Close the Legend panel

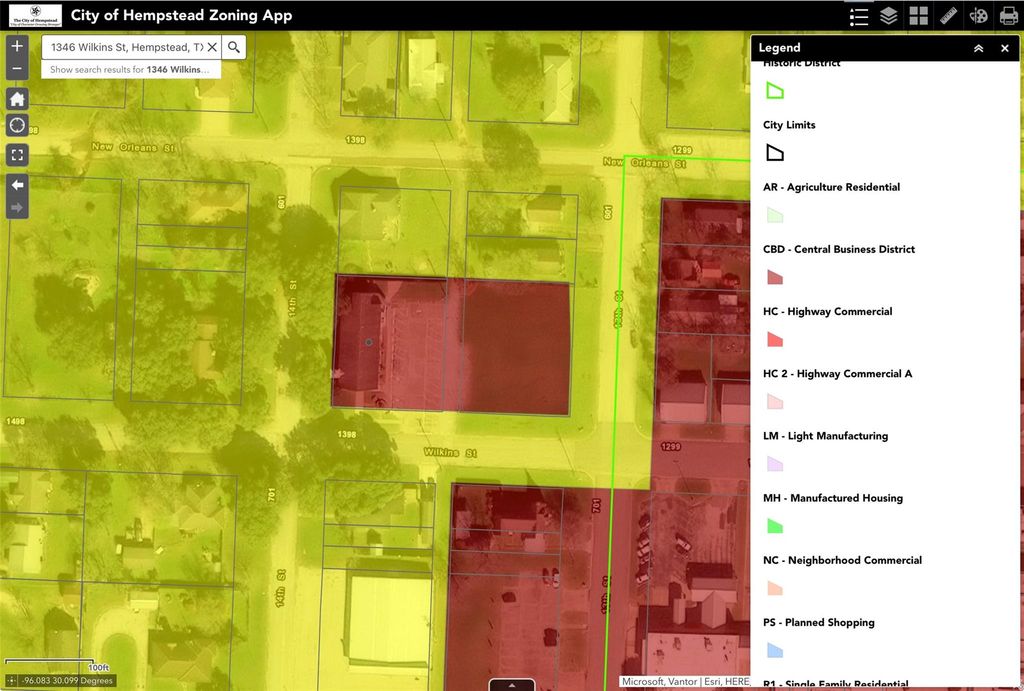coord(1005,48)
